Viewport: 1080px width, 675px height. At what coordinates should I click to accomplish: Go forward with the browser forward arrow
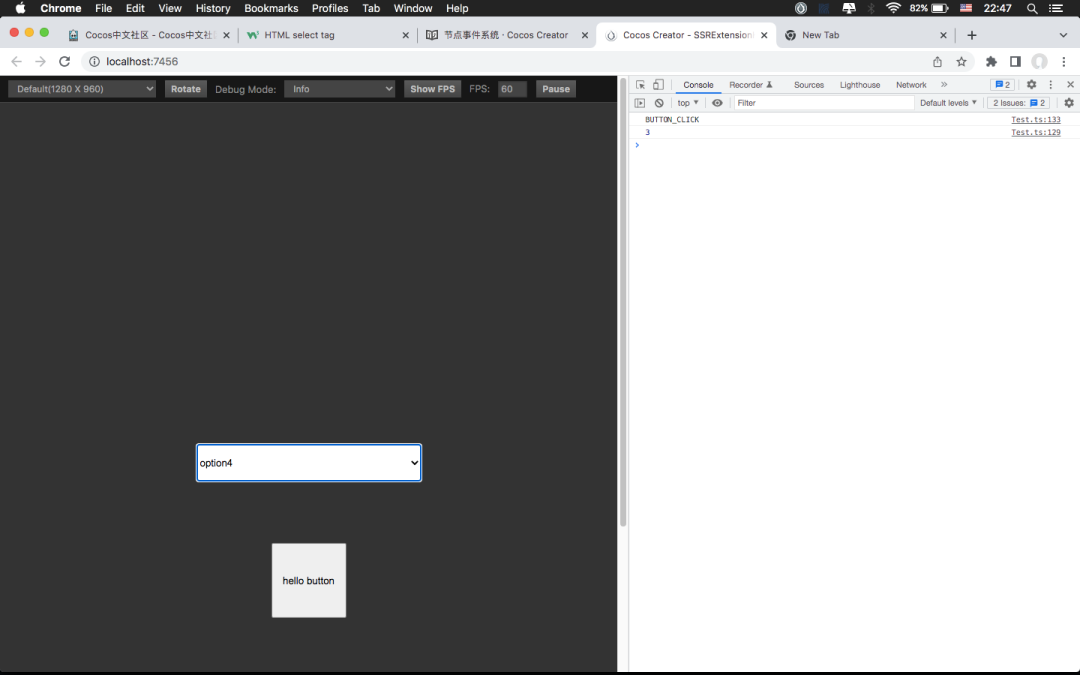pyautogui.click(x=41, y=61)
